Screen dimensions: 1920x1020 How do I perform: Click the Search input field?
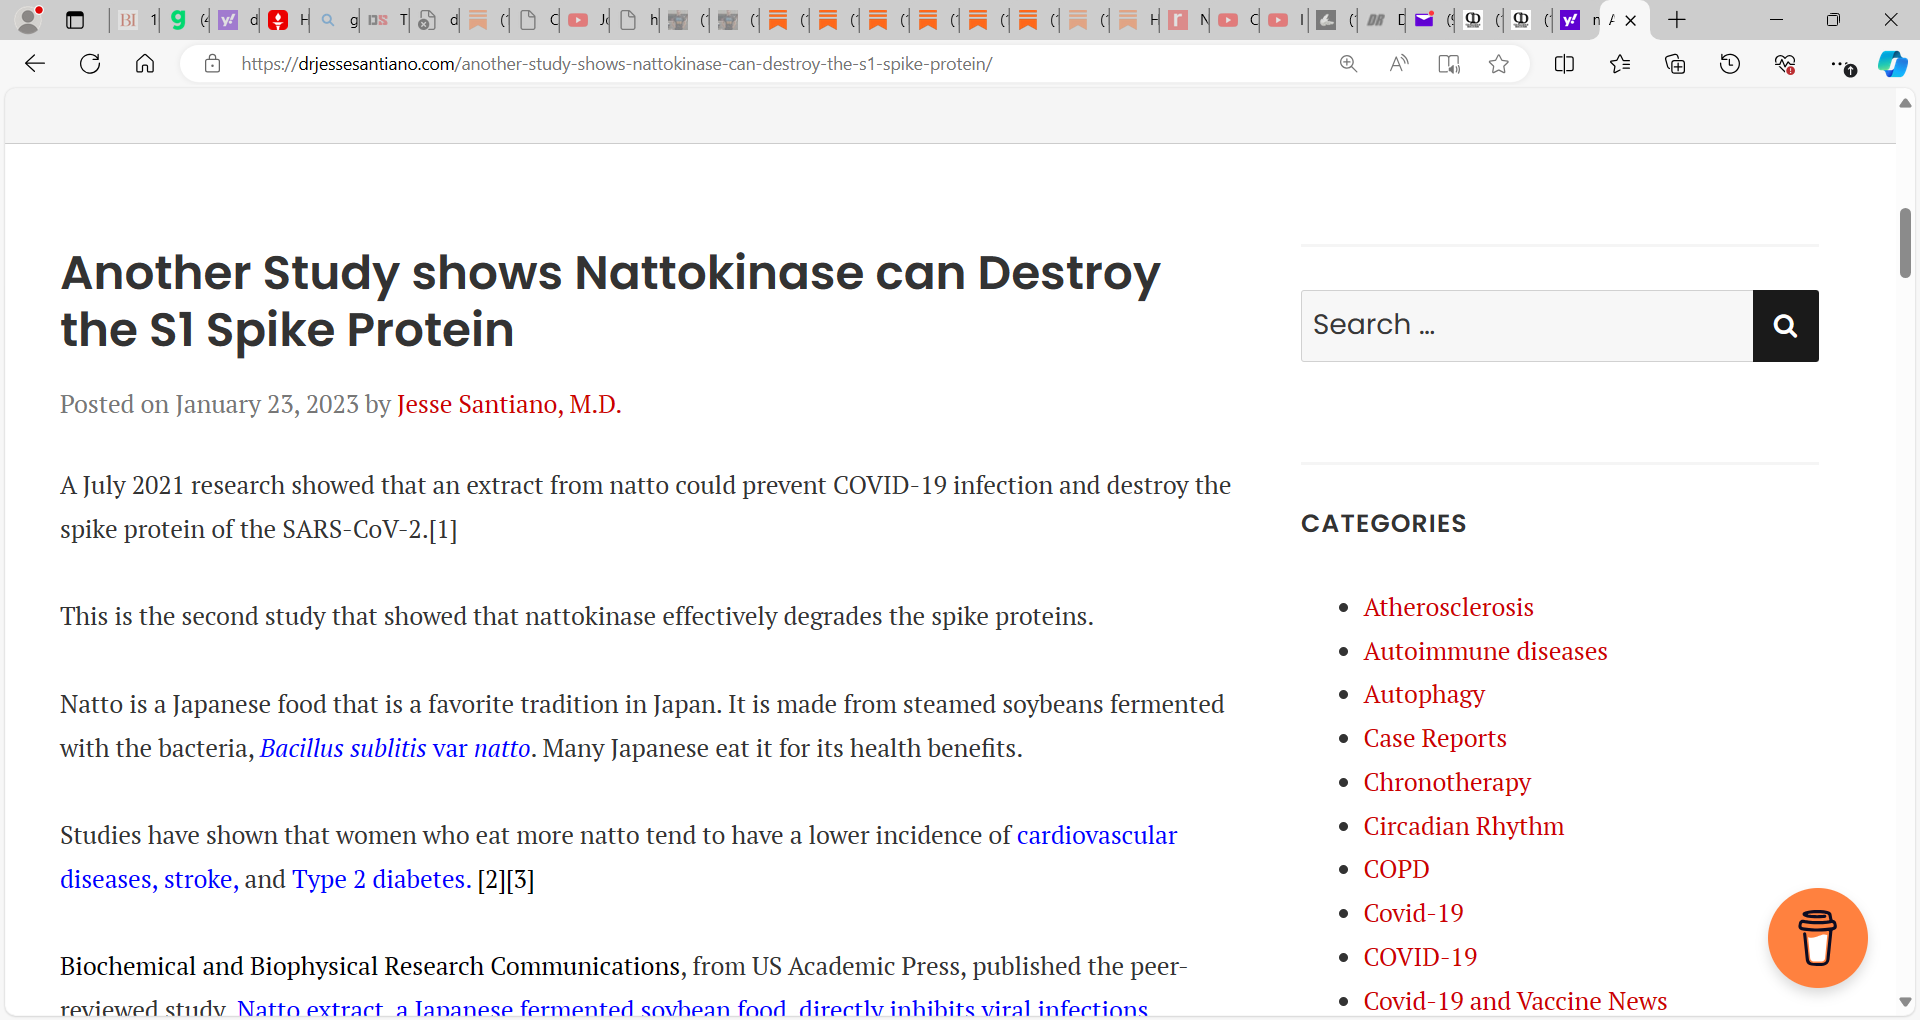pos(1527,326)
